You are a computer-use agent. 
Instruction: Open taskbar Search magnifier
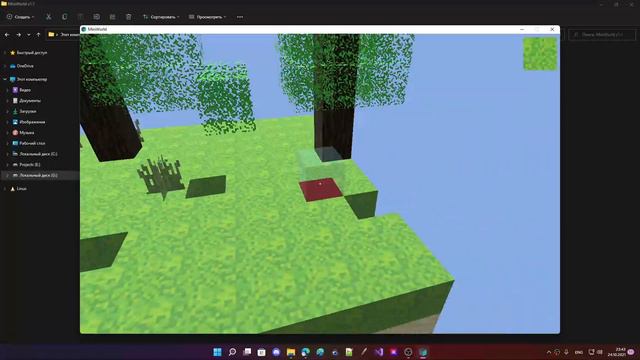pos(232,352)
